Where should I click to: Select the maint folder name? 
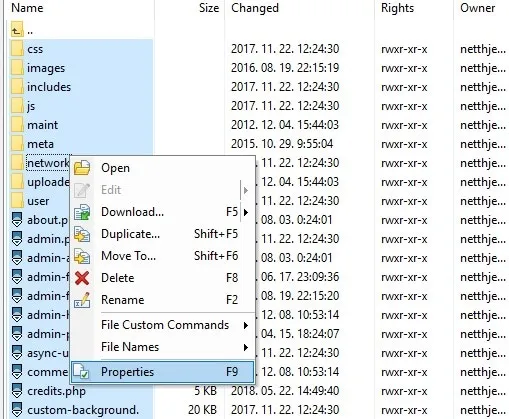pos(42,125)
